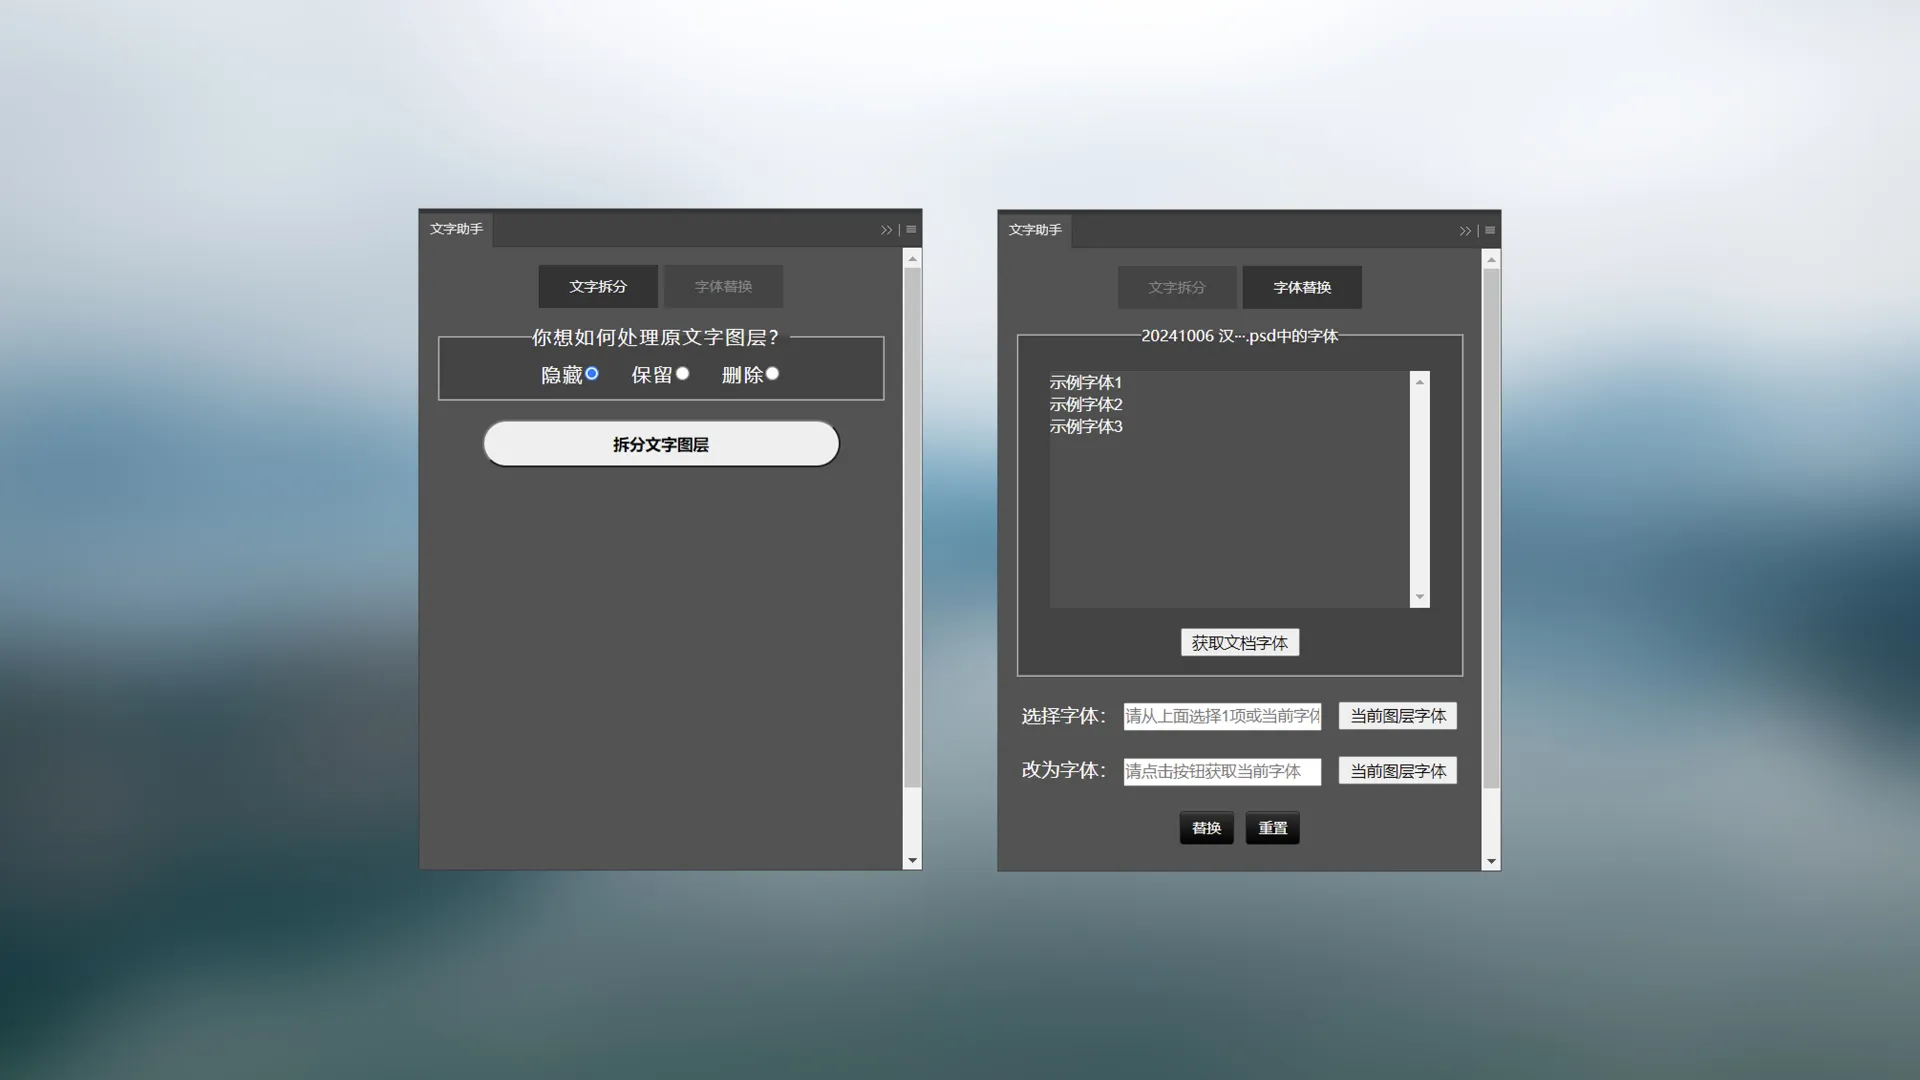Viewport: 1920px width, 1080px height.
Task: Click the 重置 button
Action: [x=1272, y=827]
